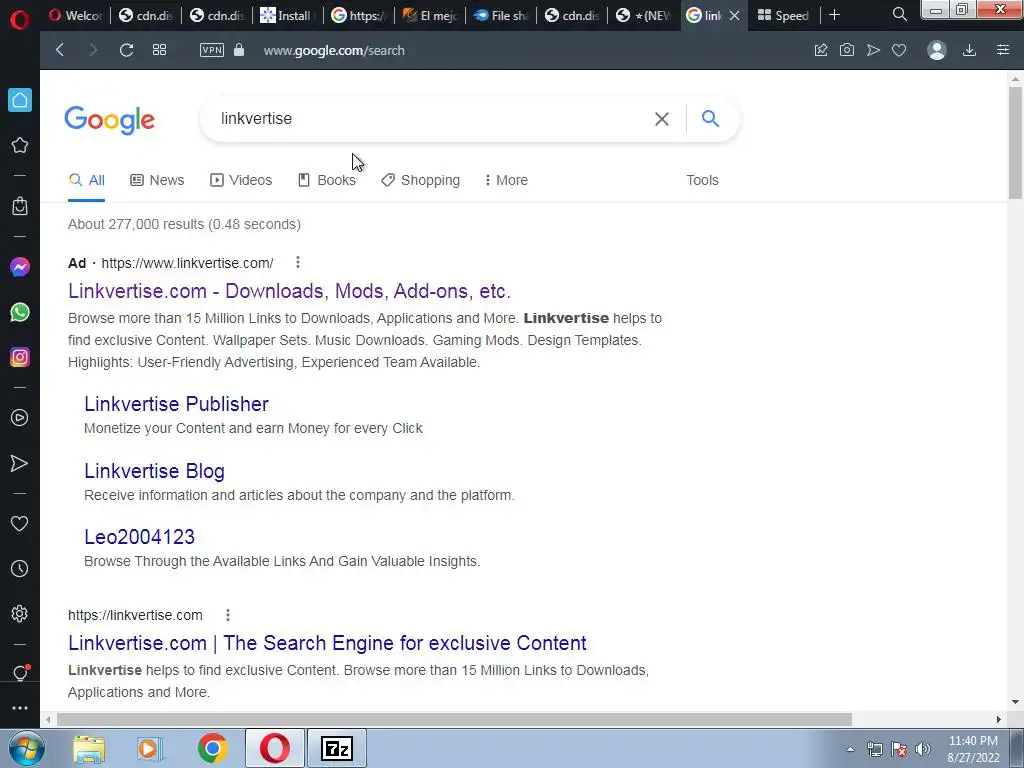Screen dimensions: 1024x768
Task: Select the All results tab
Action: 87,180
